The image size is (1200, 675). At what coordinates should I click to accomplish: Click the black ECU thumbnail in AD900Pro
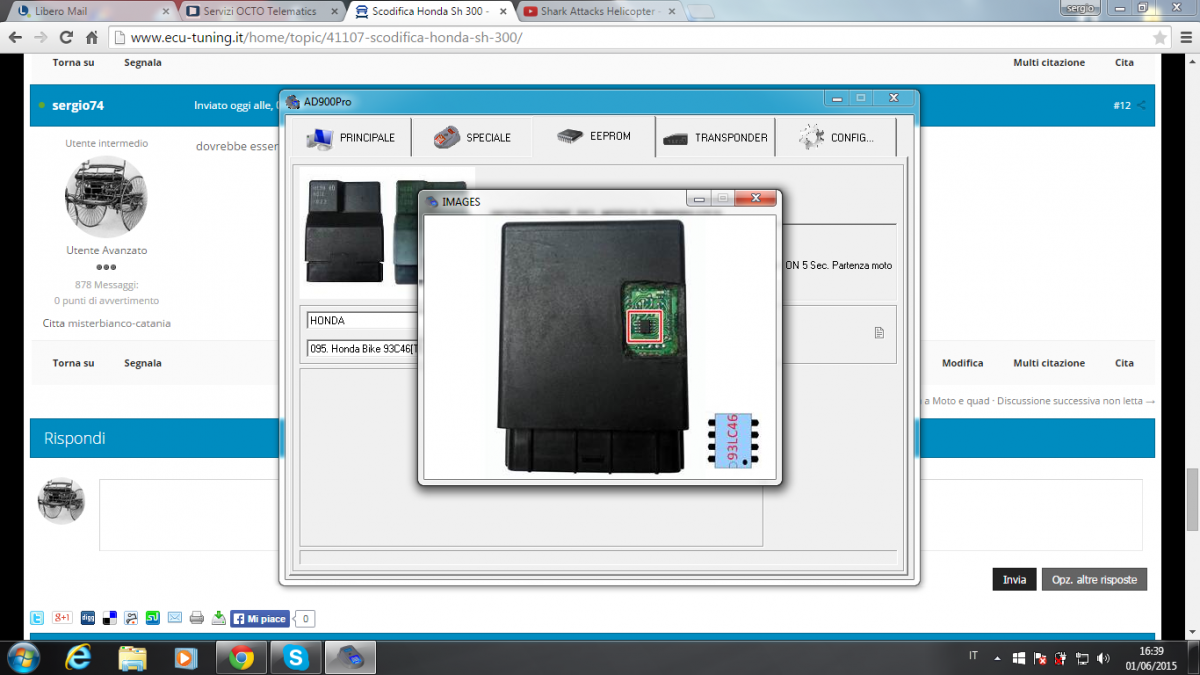click(x=344, y=232)
